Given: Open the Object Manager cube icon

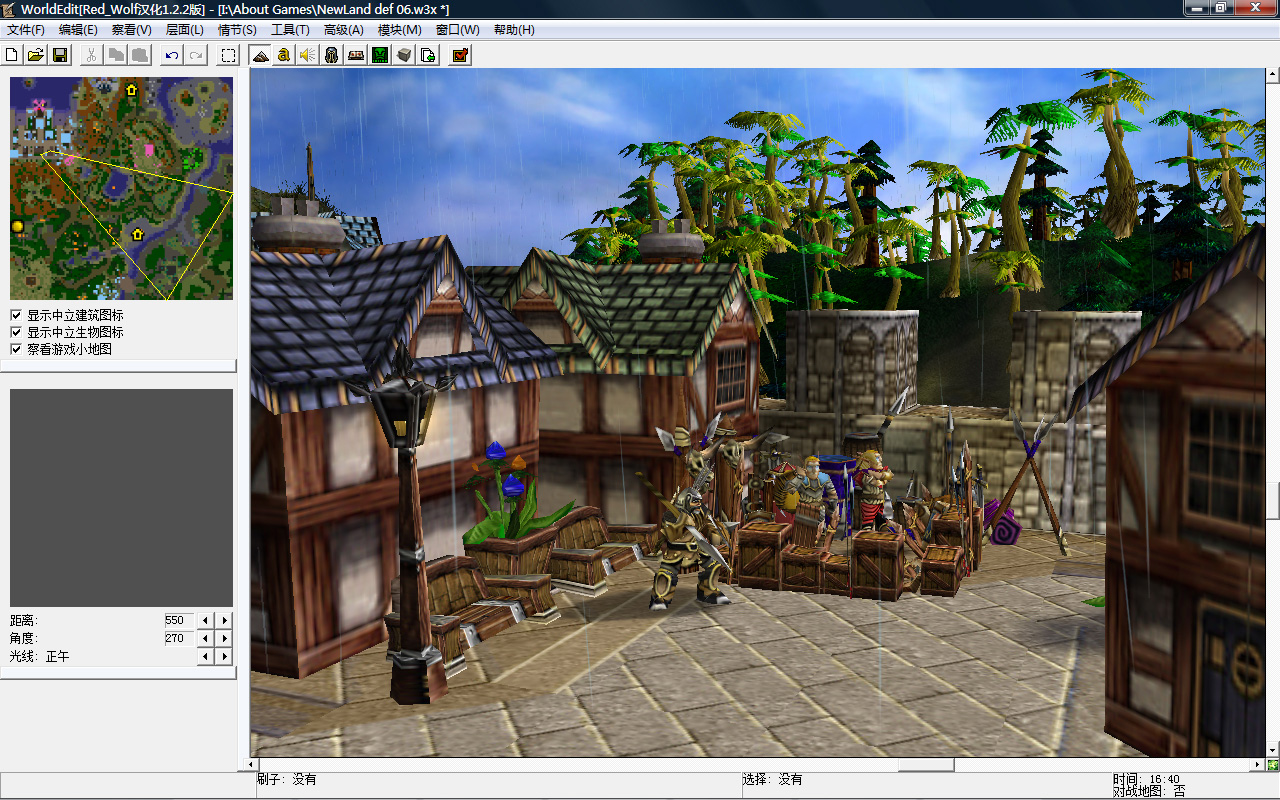Looking at the screenshot, I should 404,55.
